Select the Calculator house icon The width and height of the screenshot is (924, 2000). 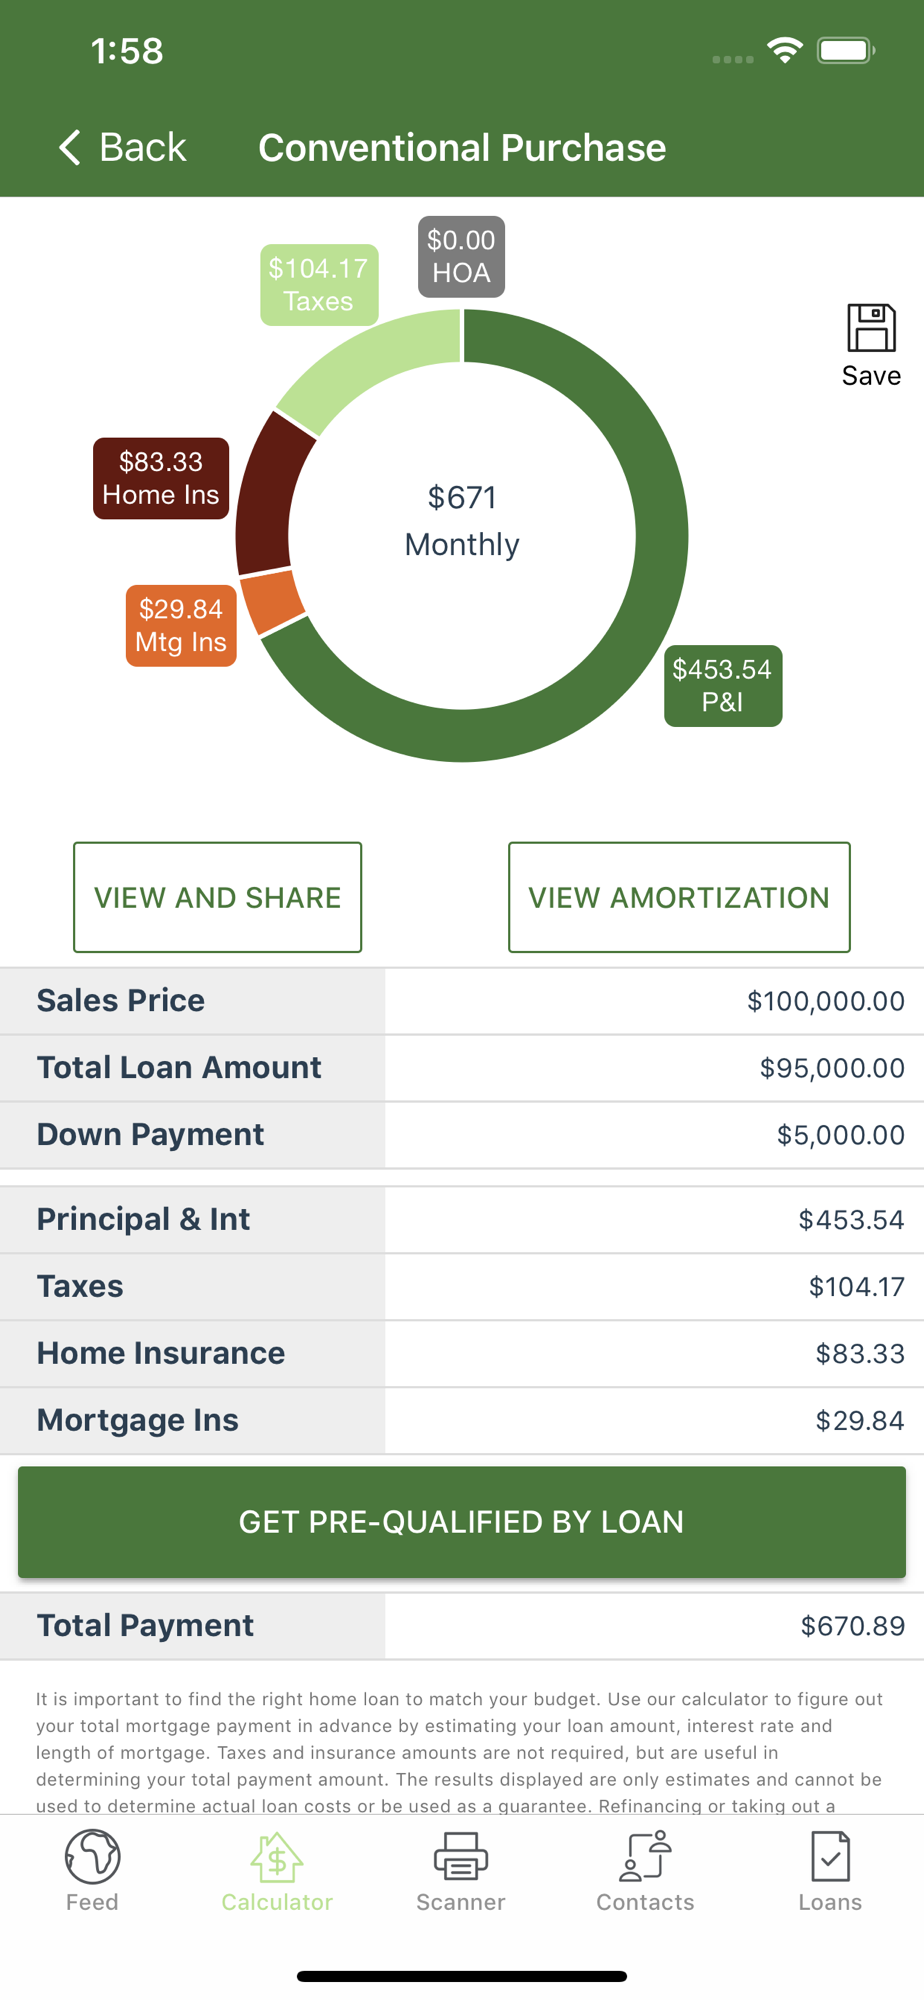277,1856
